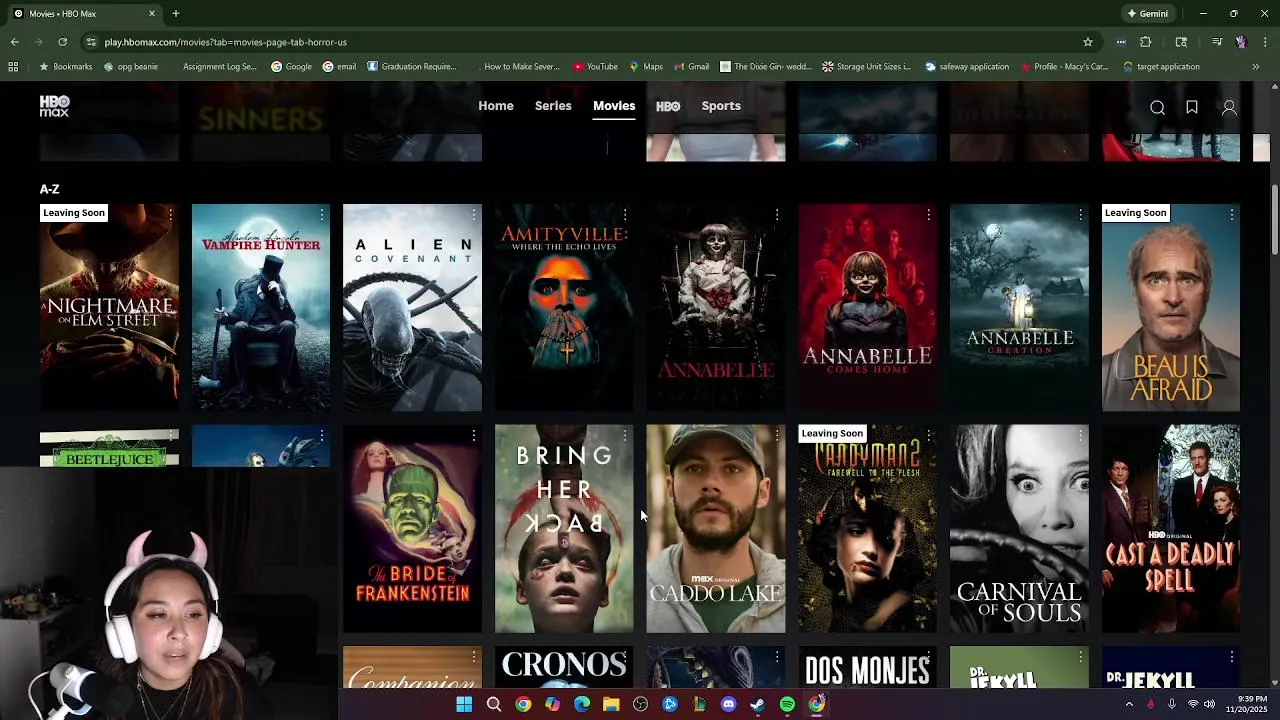View site information icon in address bar

coord(91,42)
